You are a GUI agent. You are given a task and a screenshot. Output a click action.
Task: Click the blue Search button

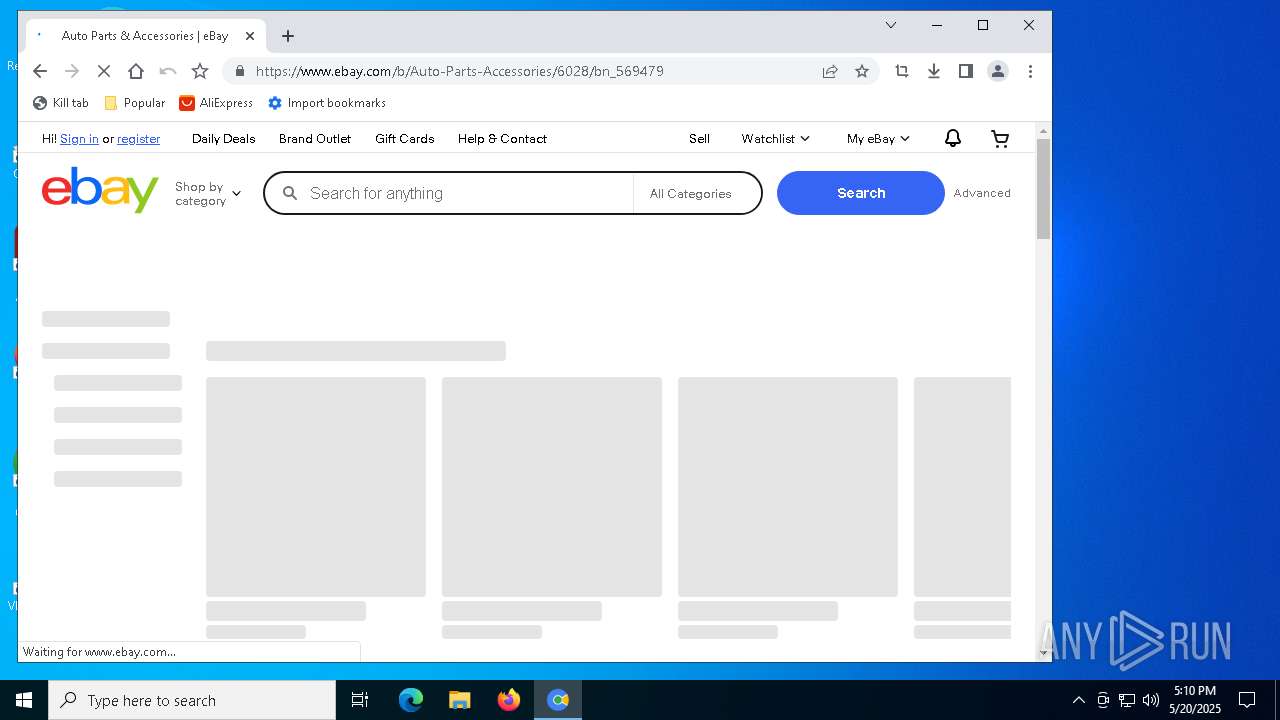(x=861, y=193)
